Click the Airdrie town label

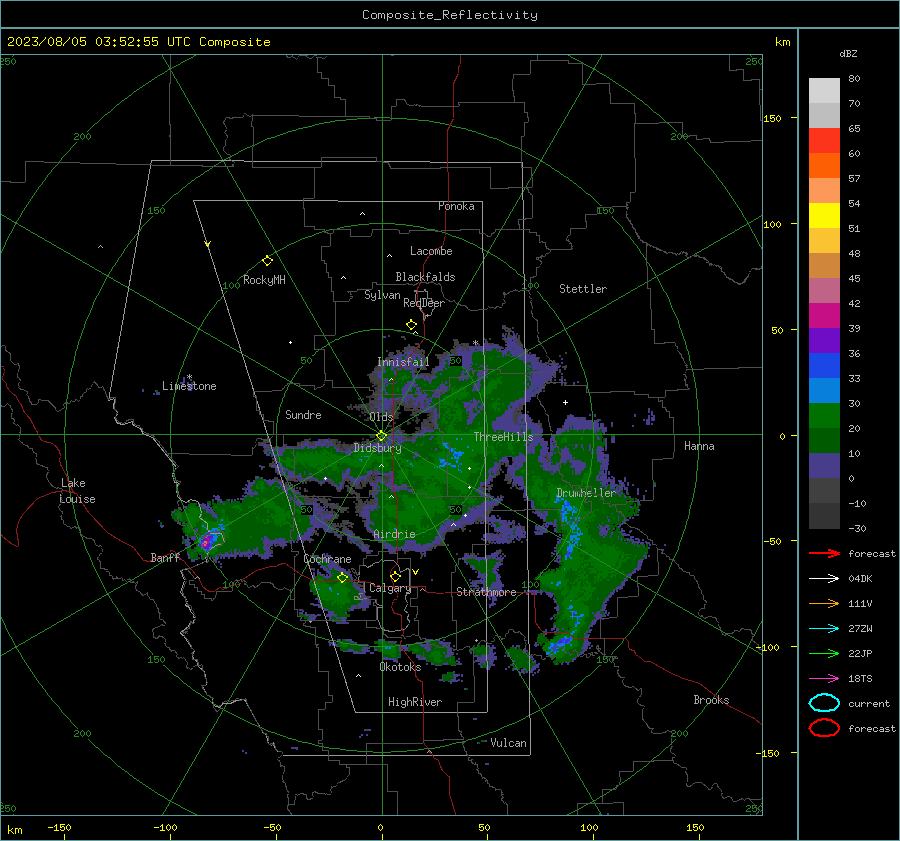(394, 534)
